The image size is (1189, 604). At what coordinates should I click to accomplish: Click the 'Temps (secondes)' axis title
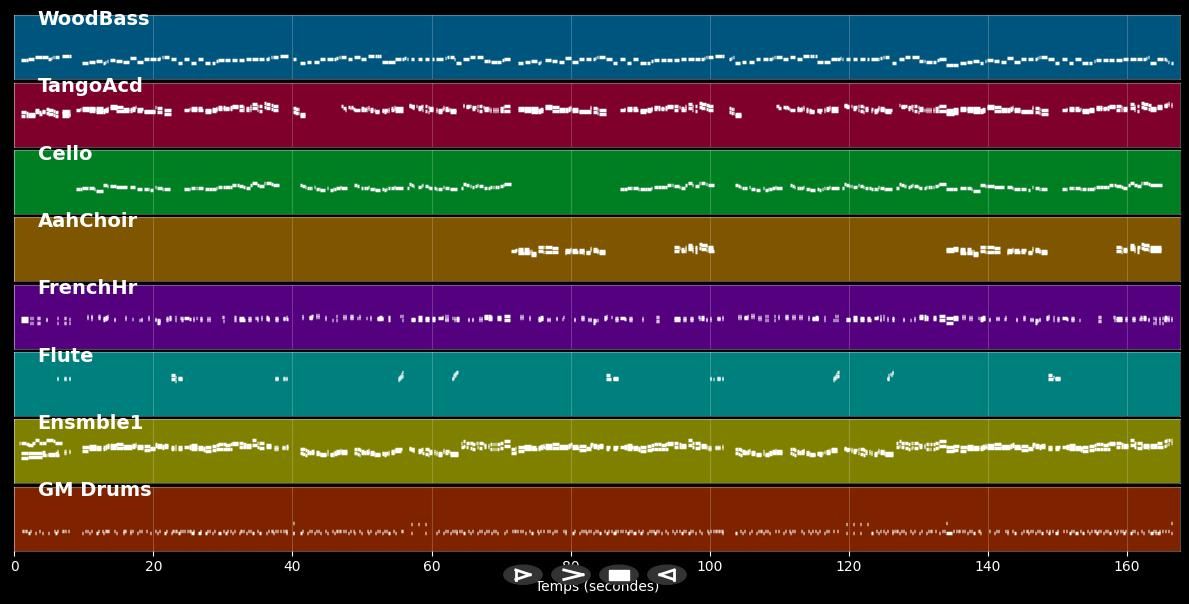(x=597, y=587)
